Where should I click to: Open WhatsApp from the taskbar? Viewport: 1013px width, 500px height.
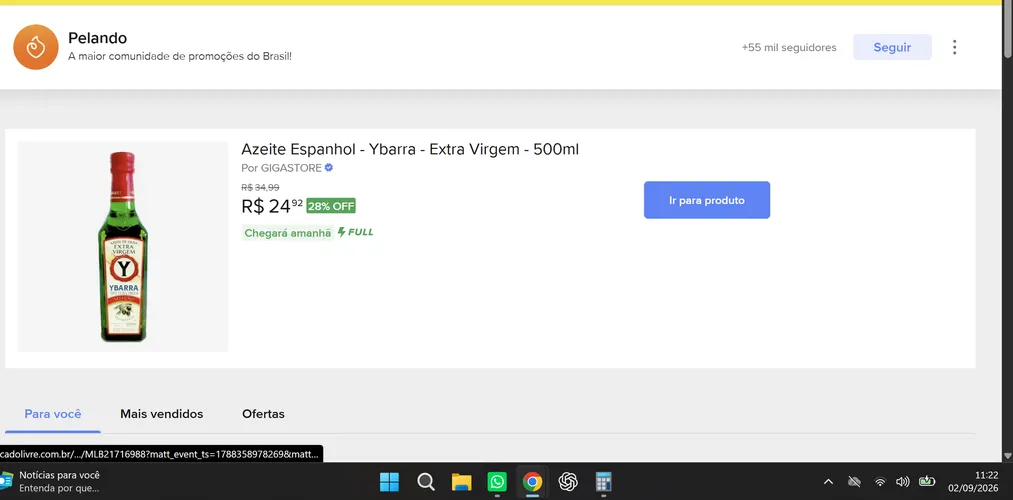[x=497, y=482]
